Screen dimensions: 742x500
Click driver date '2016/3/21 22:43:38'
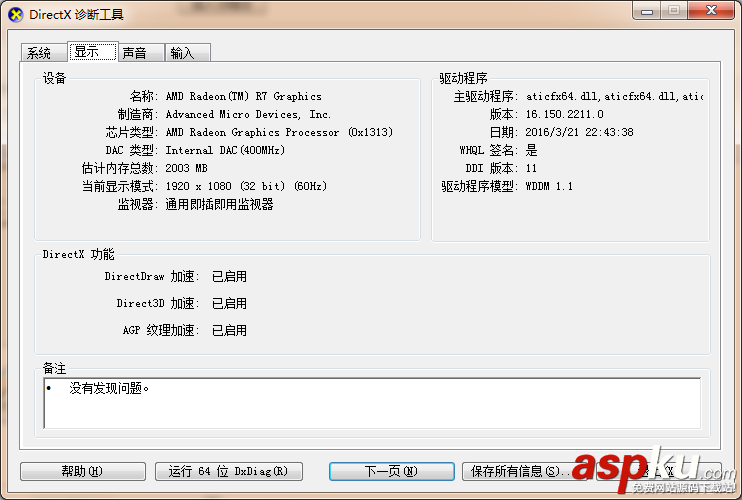point(579,132)
